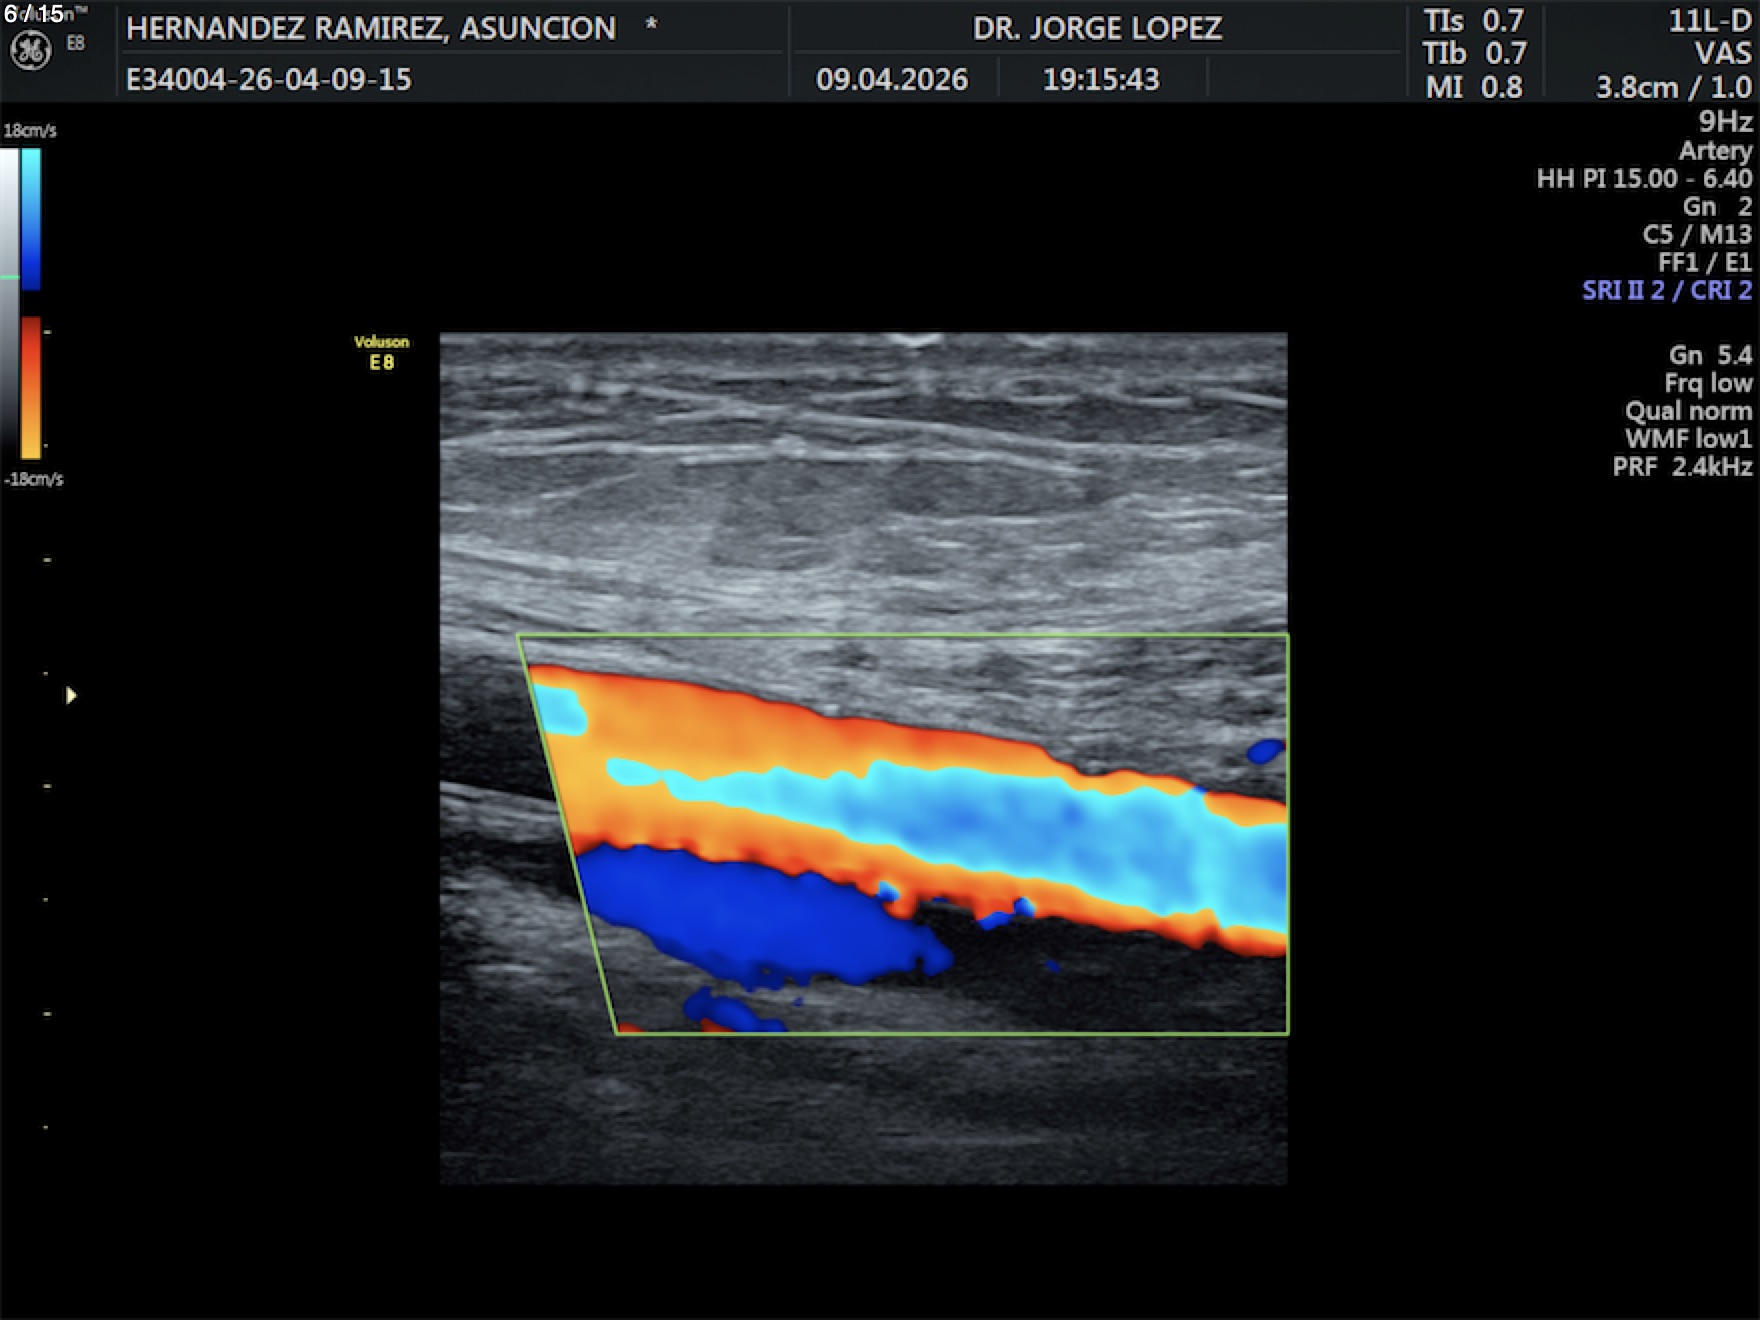Click the SRI II 2 / CRI 2 setting
The image size is (1760, 1320).
point(1666,291)
